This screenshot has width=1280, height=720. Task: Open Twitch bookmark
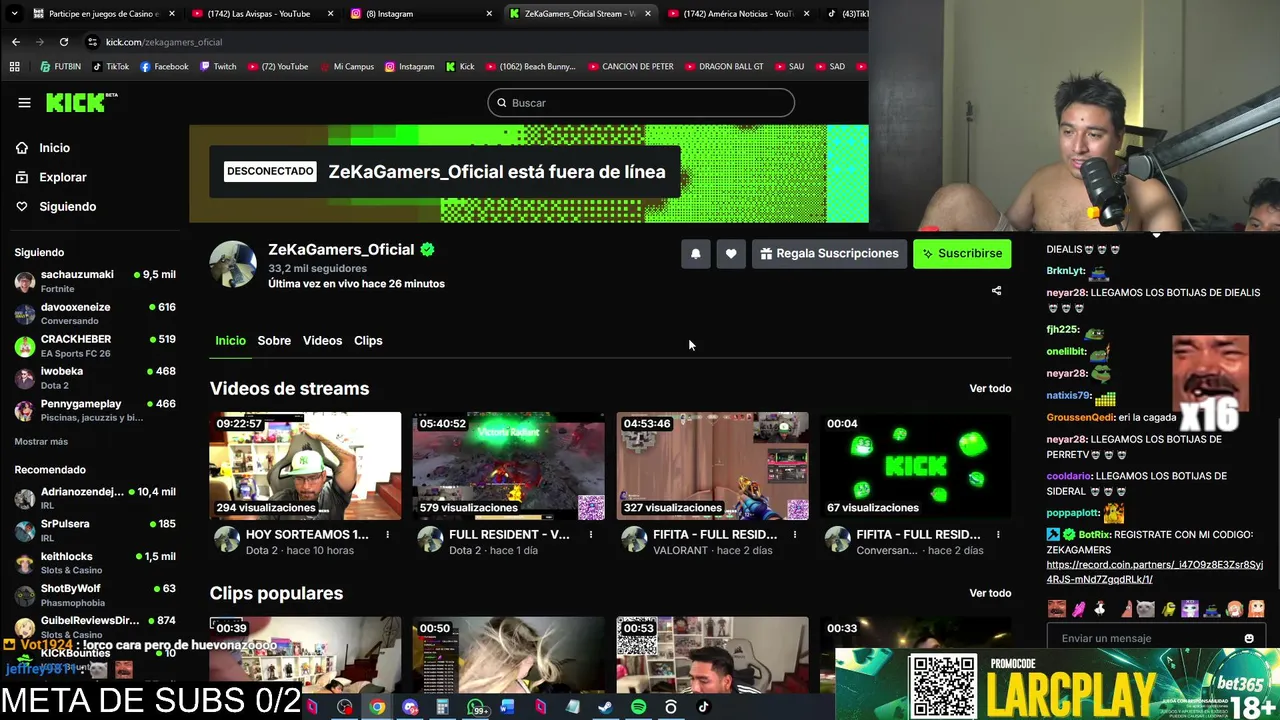point(218,67)
